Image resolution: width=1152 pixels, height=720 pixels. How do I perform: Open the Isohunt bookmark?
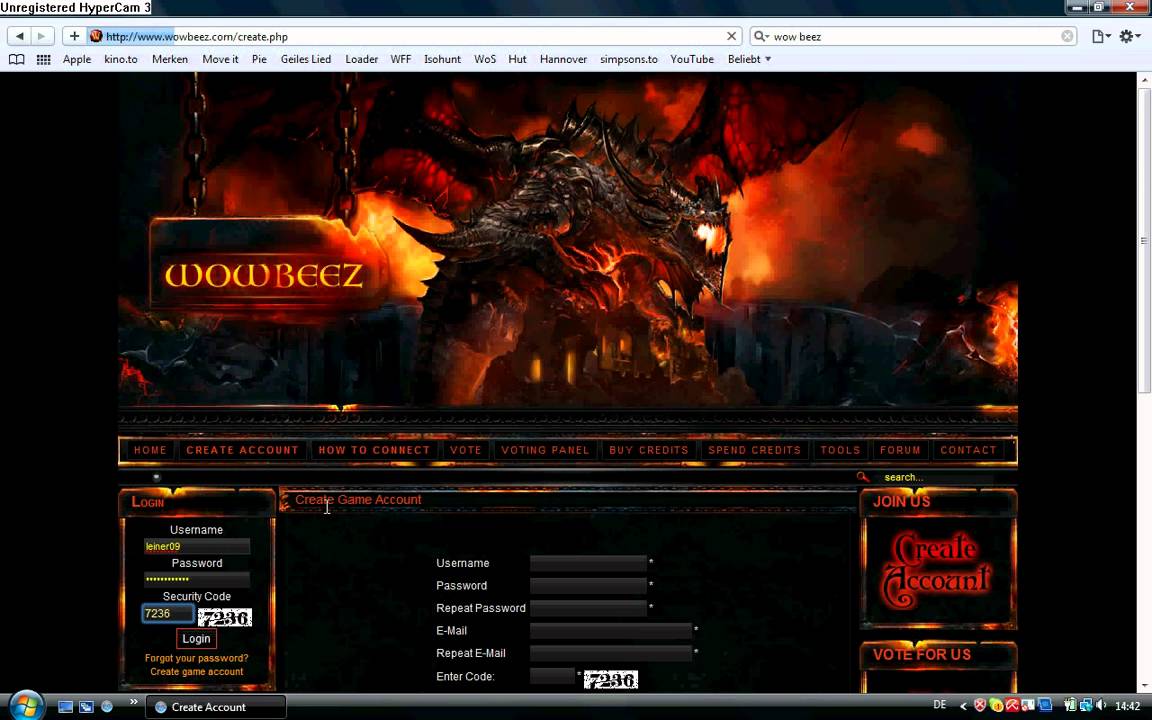coord(442,60)
